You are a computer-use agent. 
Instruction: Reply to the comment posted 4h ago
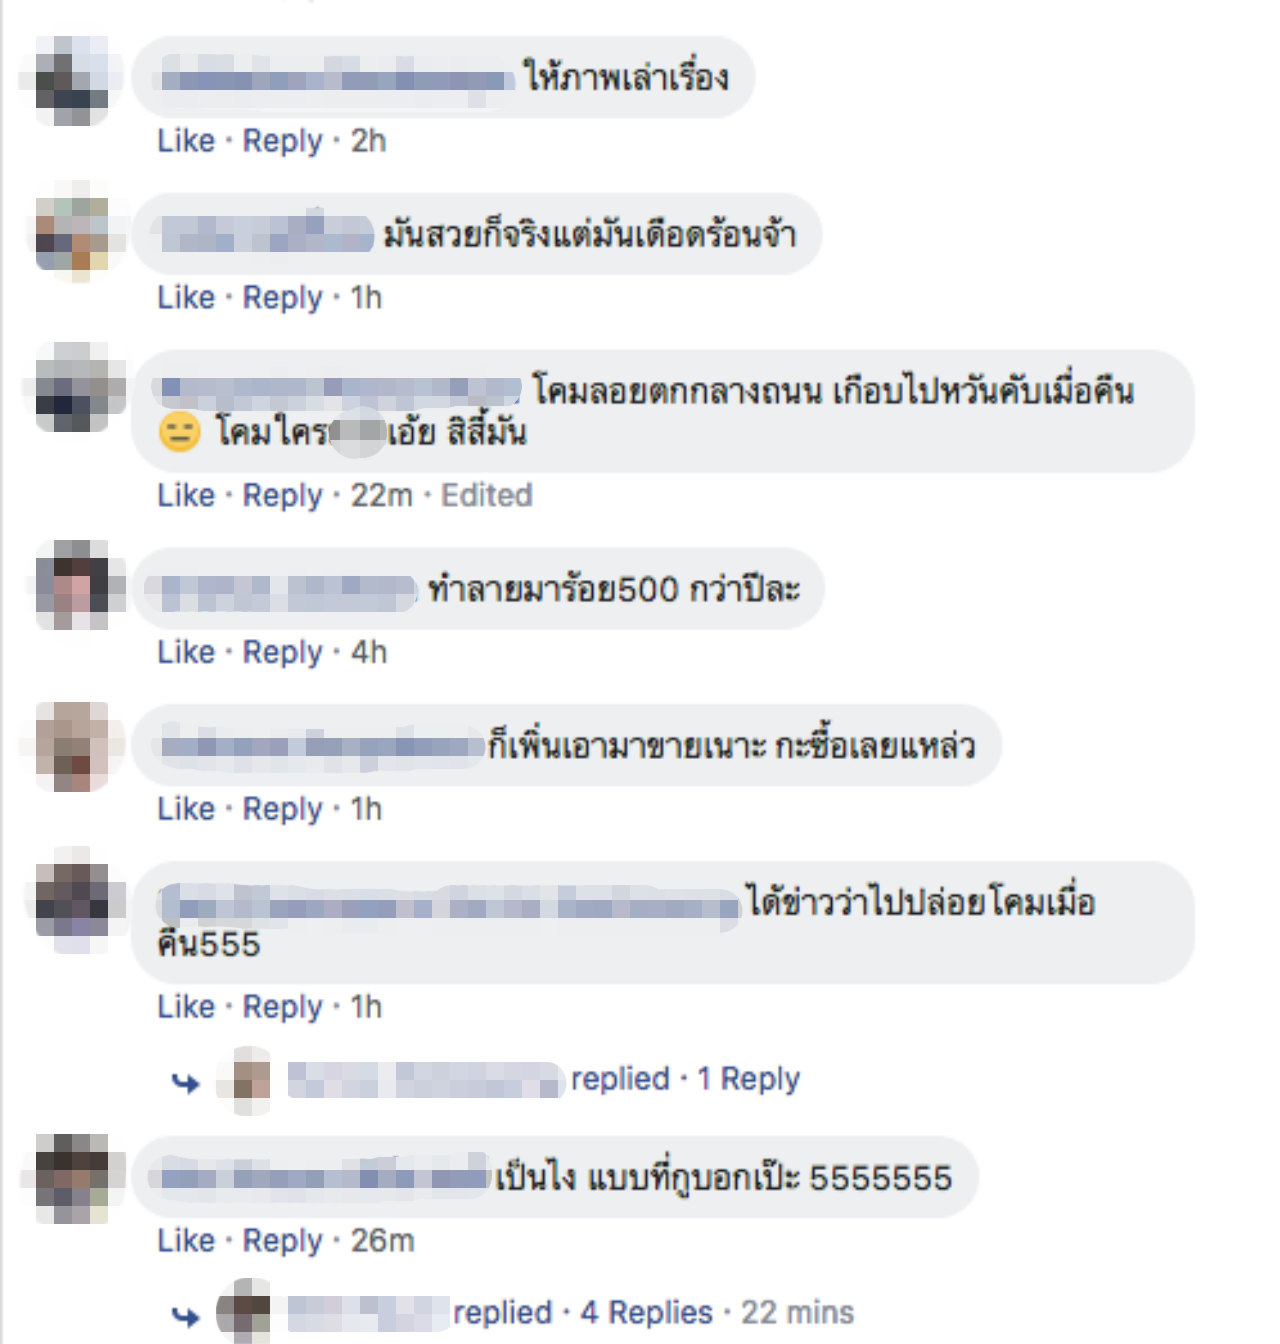(283, 652)
